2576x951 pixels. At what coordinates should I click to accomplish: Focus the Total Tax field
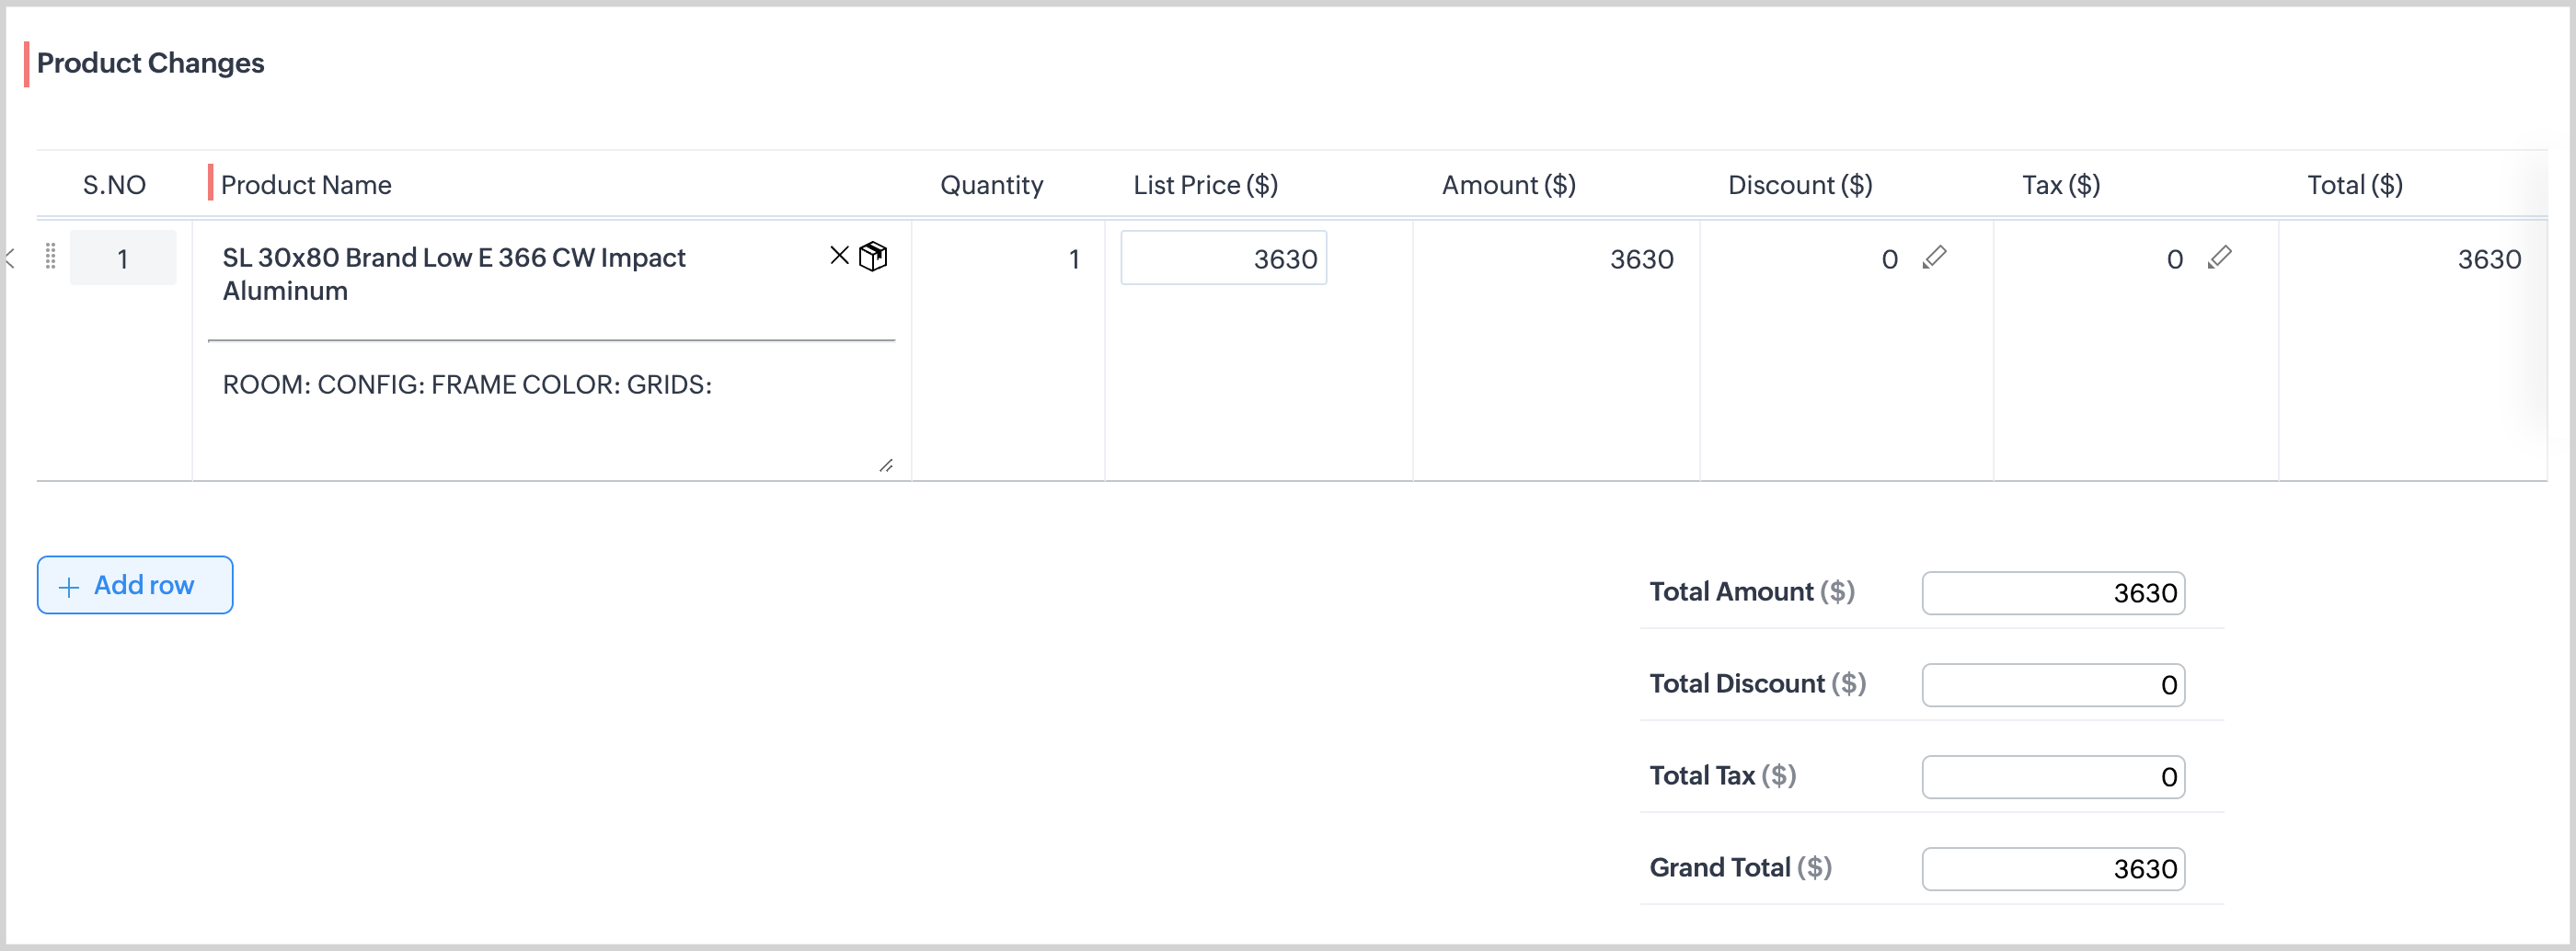pyautogui.click(x=2052, y=777)
